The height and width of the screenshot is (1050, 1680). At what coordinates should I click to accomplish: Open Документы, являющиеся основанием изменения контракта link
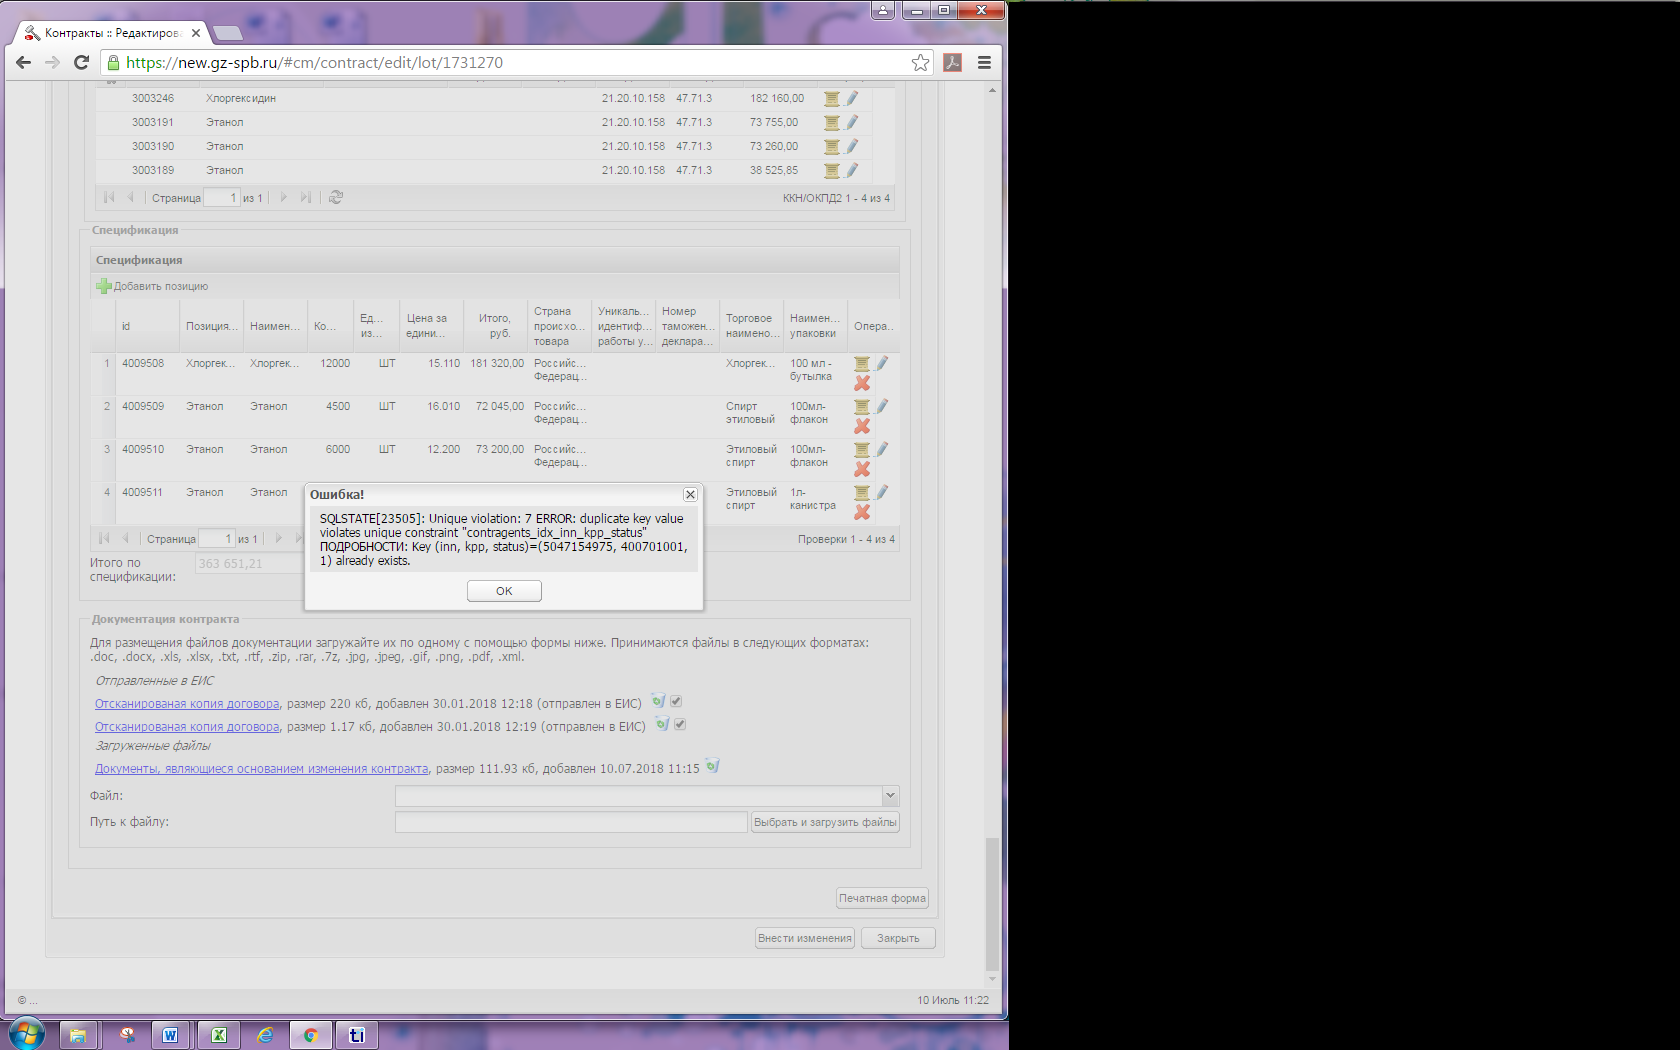pyautogui.click(x=262, y=769)
